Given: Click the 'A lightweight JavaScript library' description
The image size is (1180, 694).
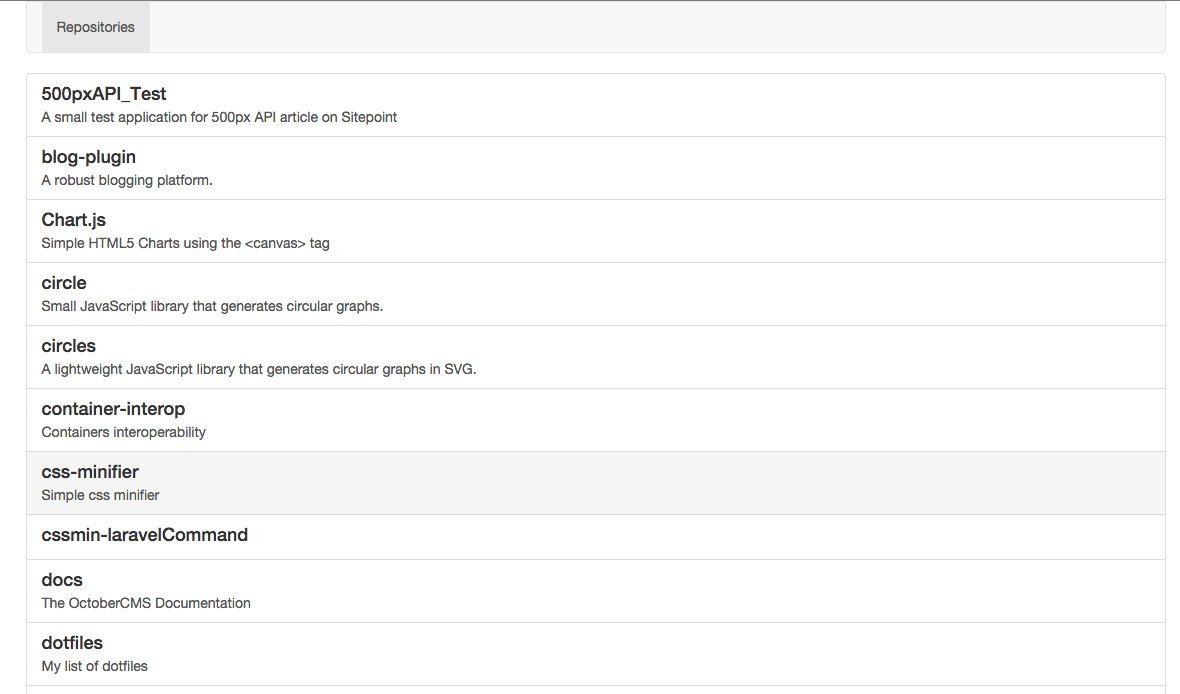Looking at the screenshot, I should (x=259, y=369).
